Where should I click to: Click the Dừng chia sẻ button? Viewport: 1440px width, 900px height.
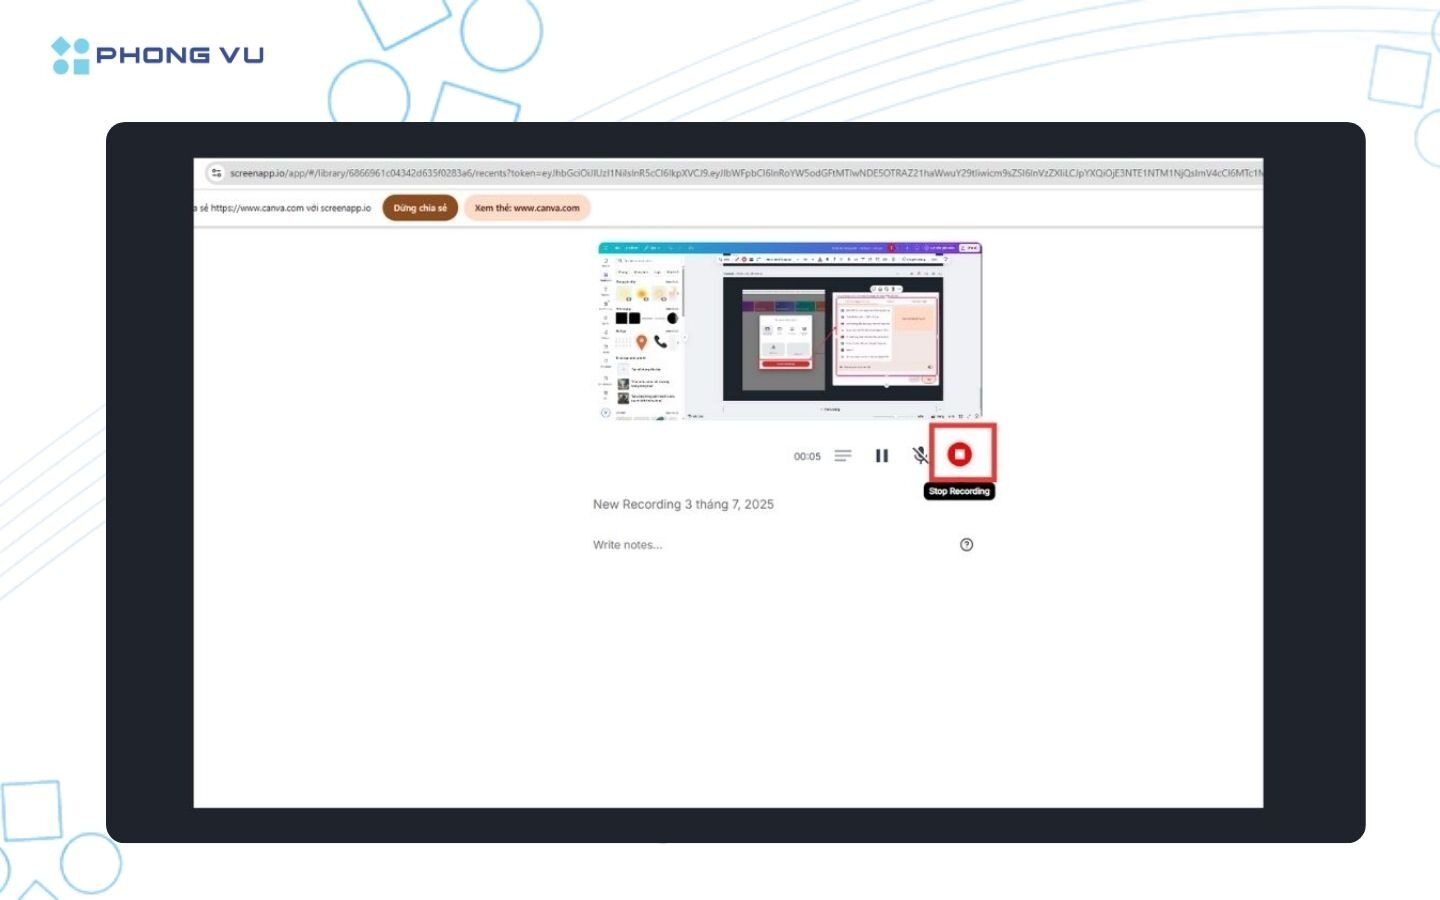click(x=420, y=208)
